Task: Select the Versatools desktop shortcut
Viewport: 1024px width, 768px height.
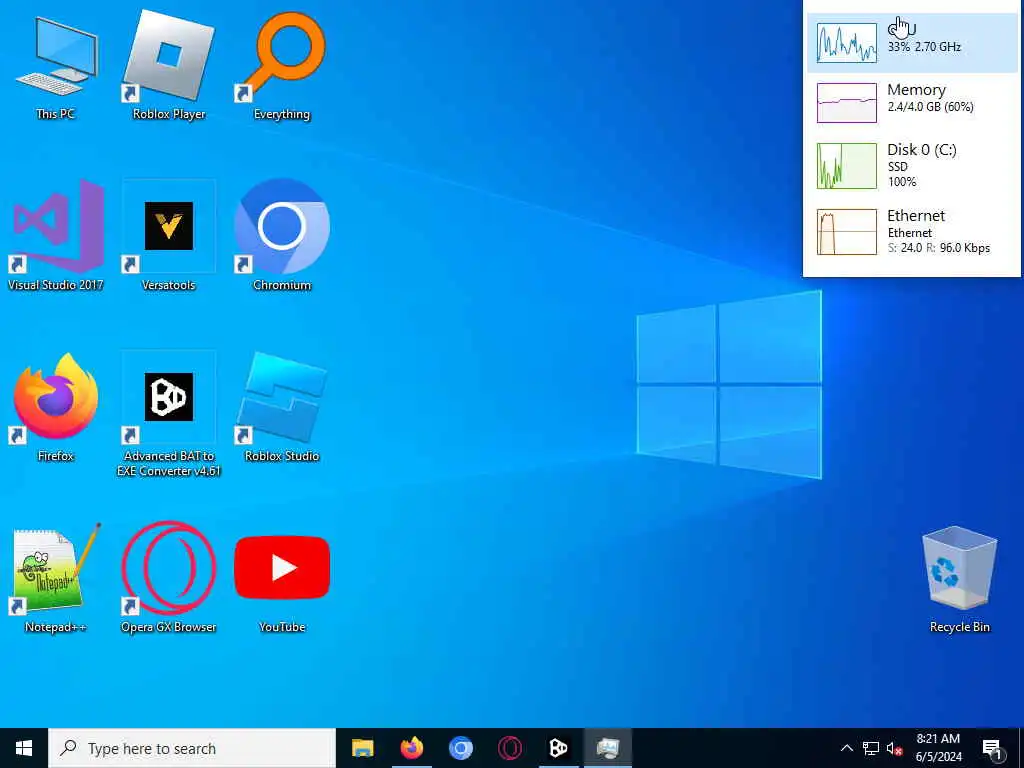Action: coord(169,236)
